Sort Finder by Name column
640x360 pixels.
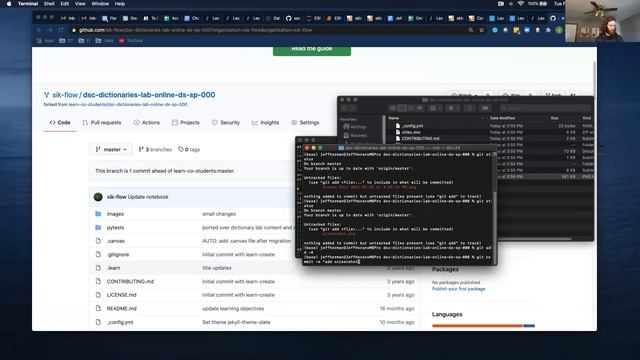[394, 118]
